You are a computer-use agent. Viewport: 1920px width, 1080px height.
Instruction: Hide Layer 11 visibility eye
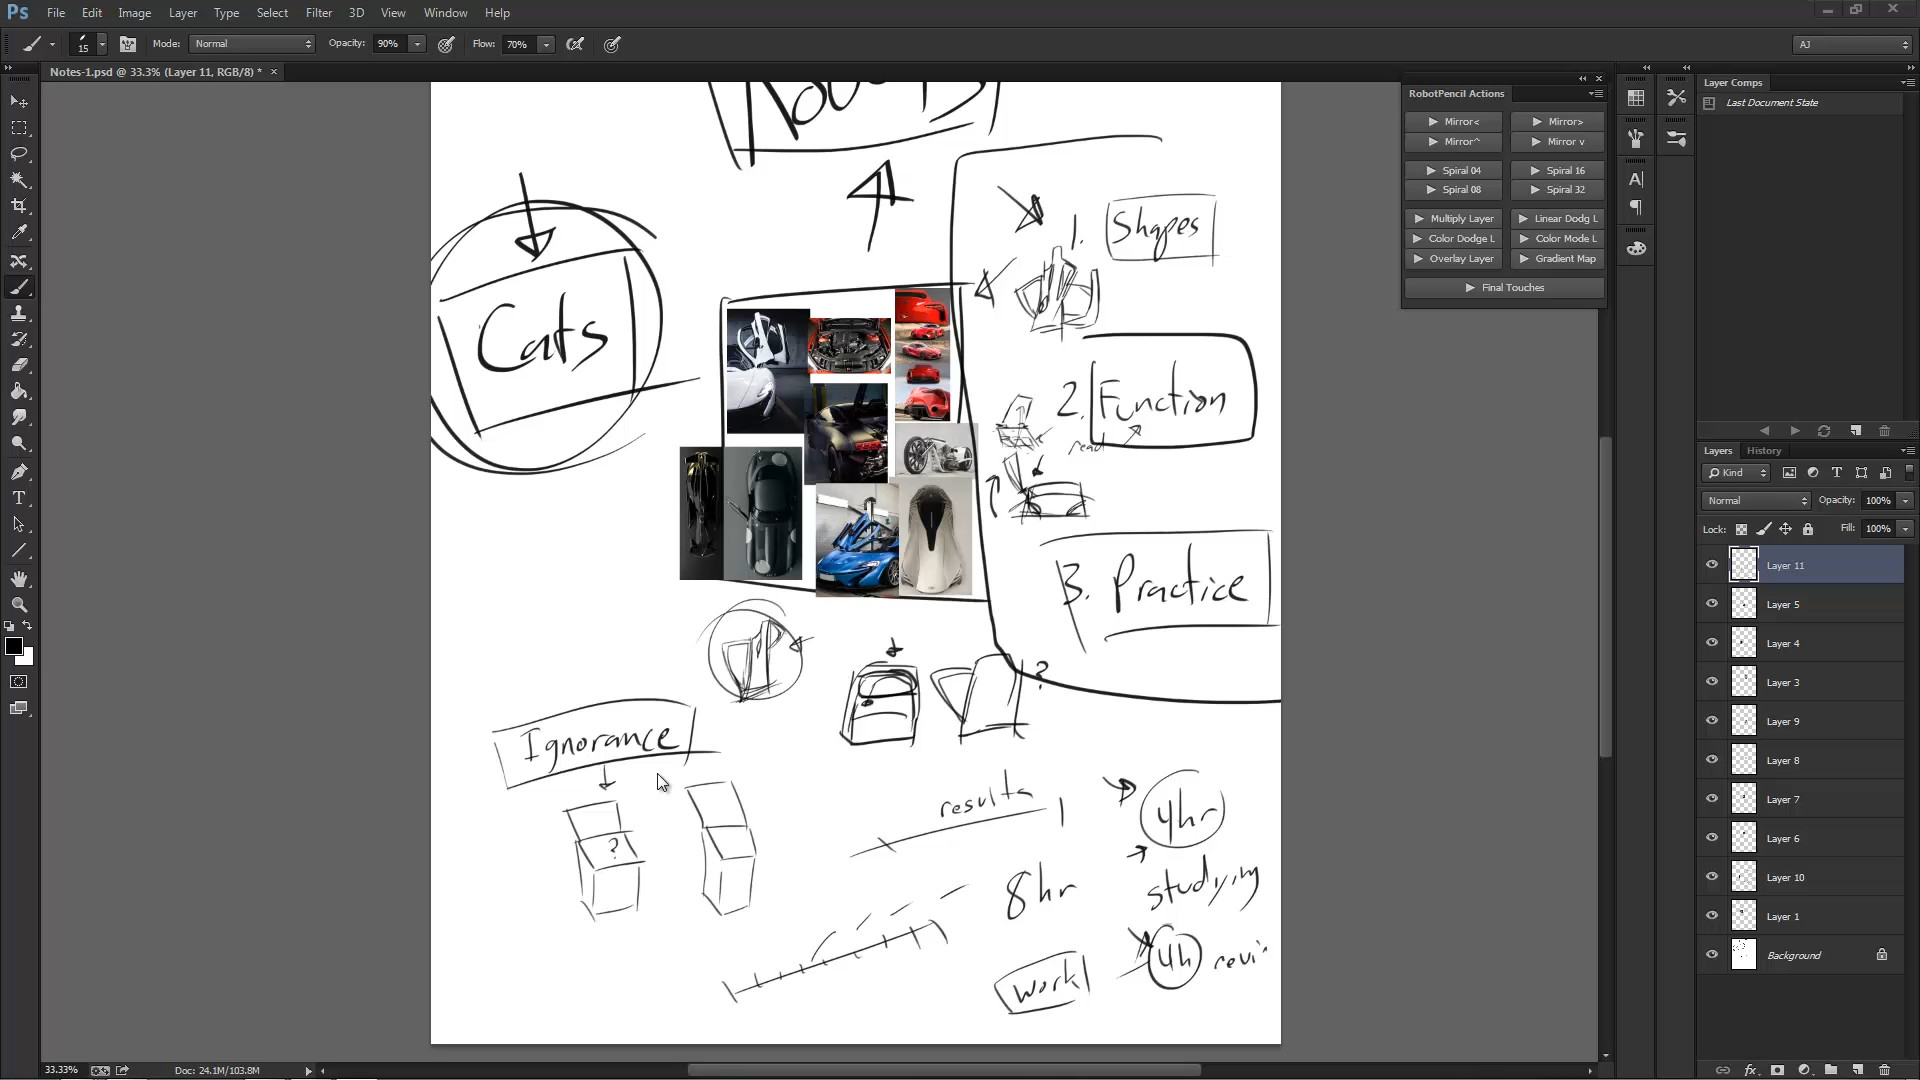(x=1712, y=565)
